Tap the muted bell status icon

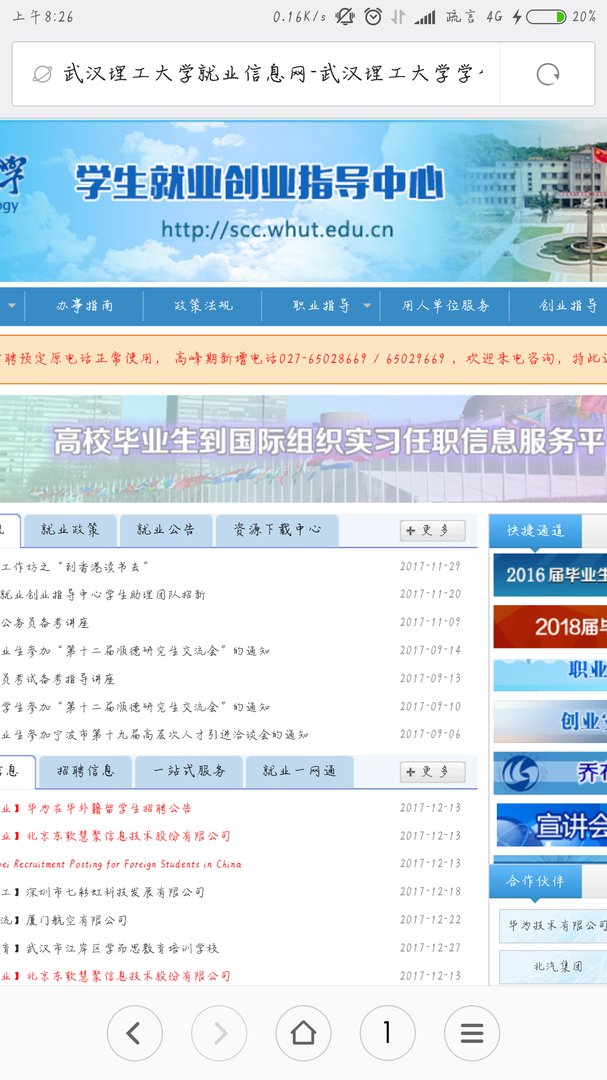click(x=345, y=17)
